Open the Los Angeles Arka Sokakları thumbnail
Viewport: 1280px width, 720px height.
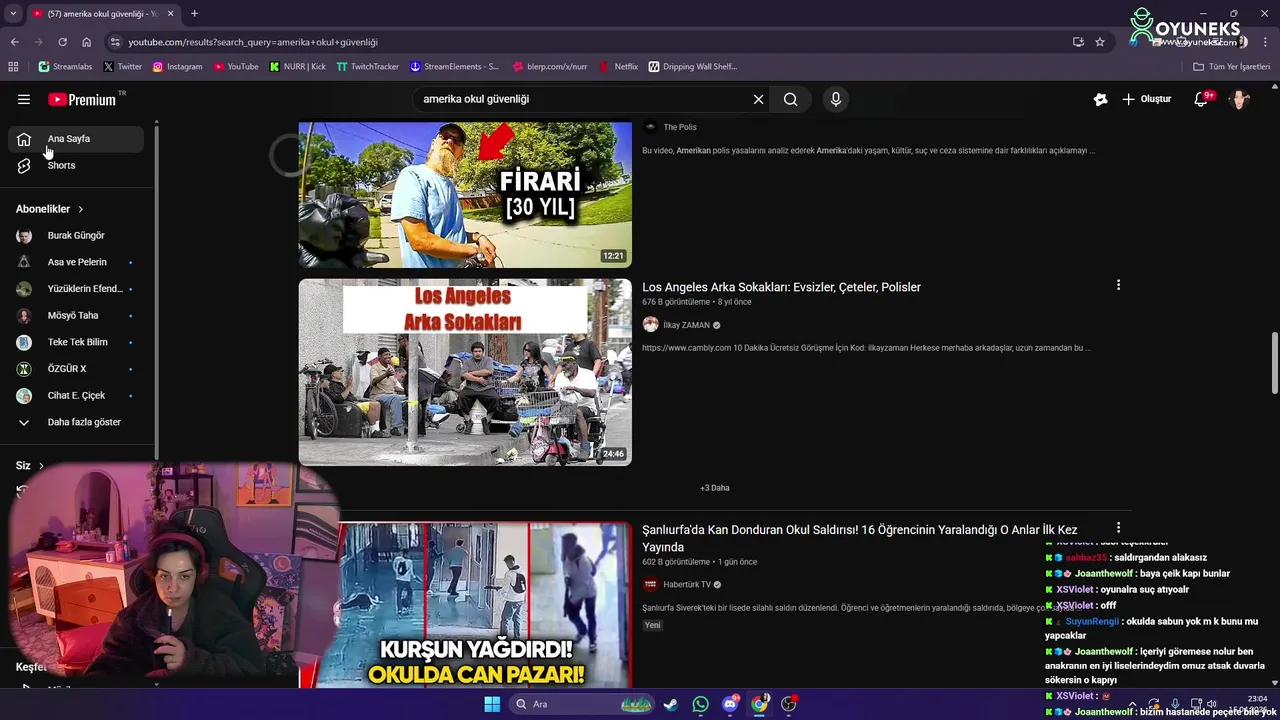[x=465, y=372]
